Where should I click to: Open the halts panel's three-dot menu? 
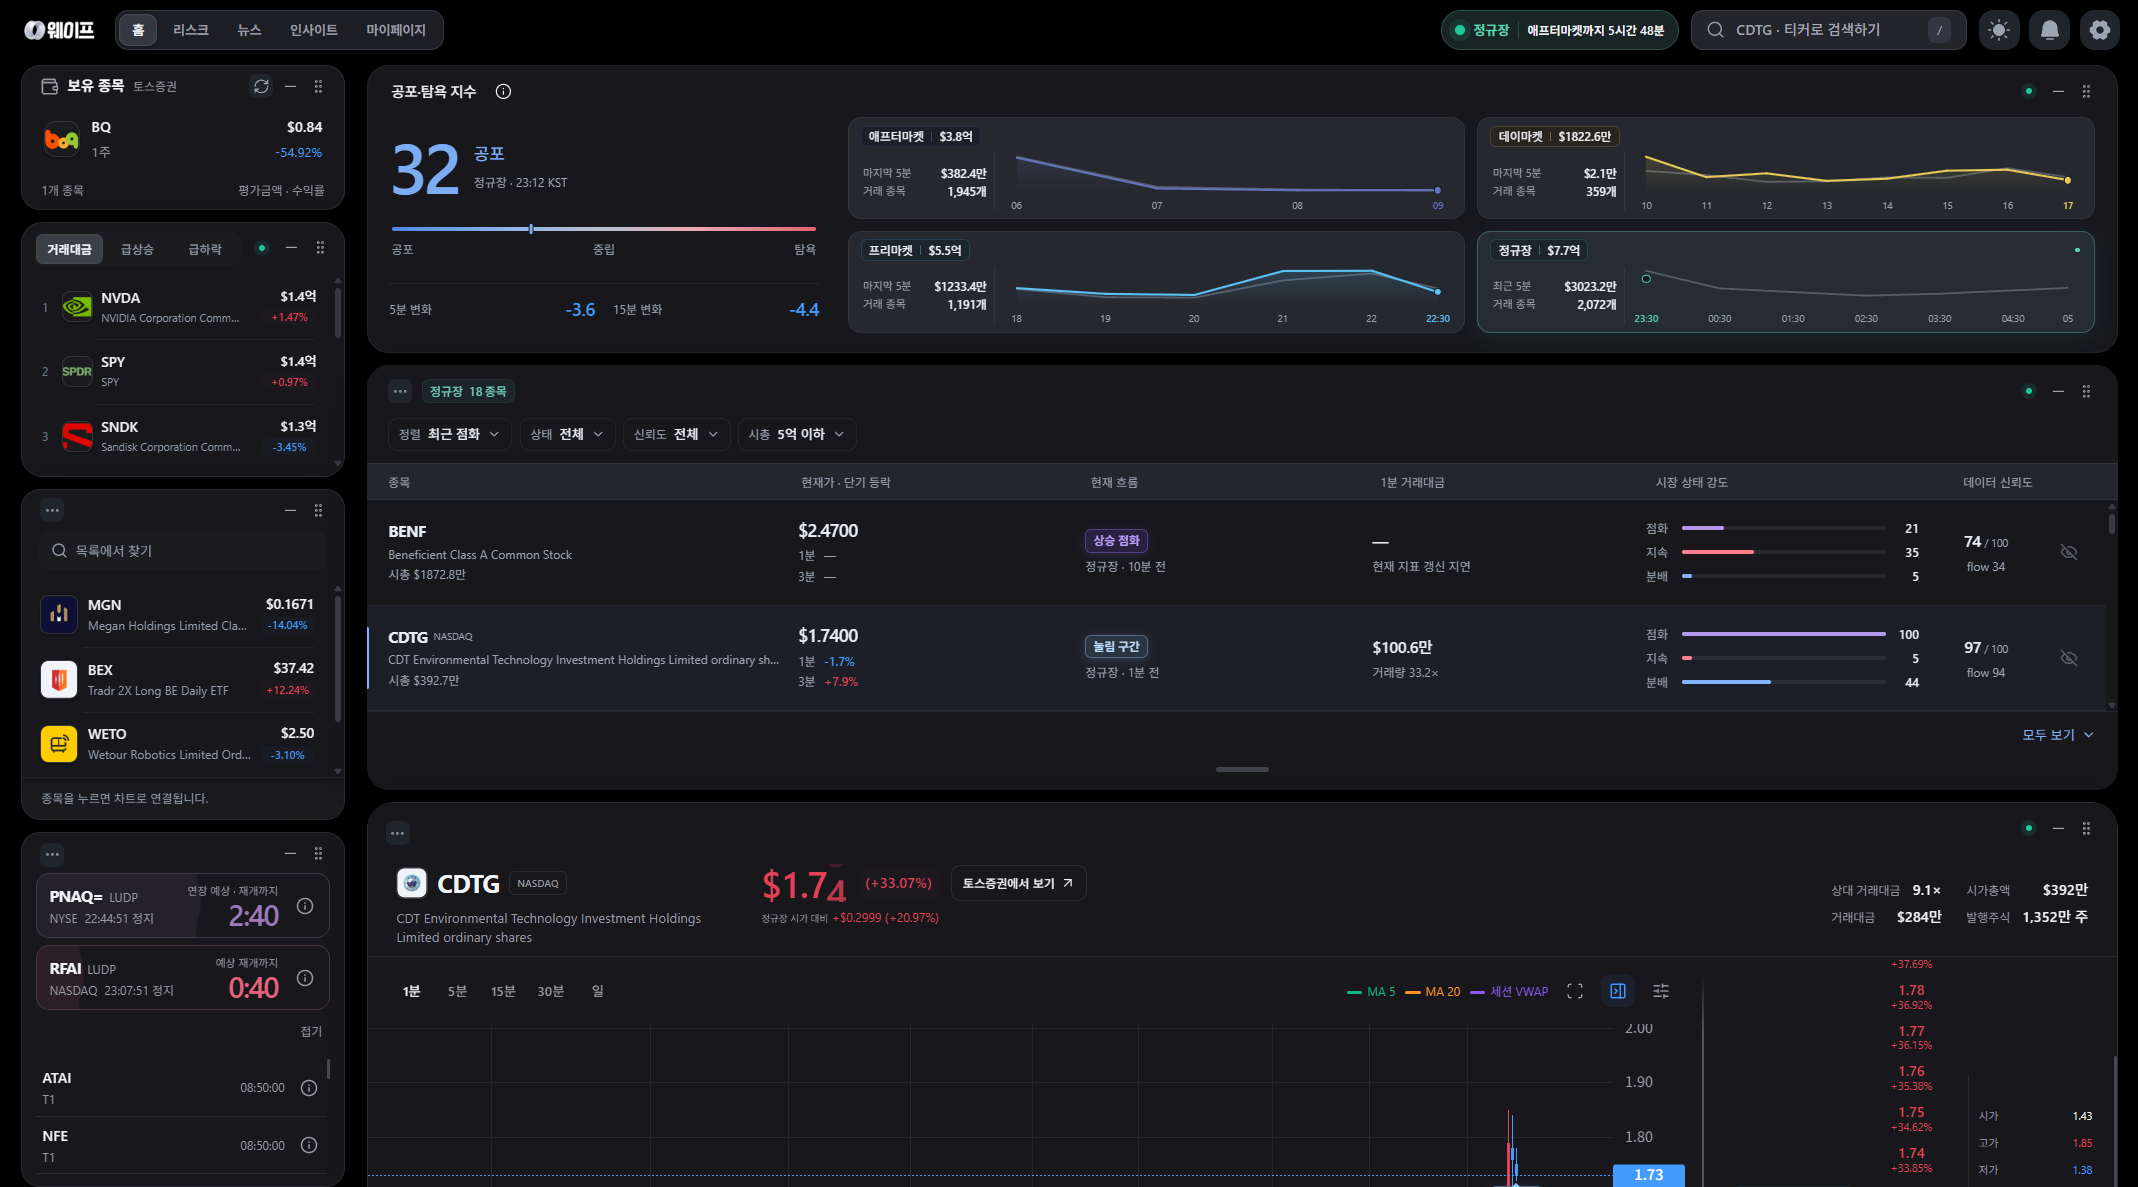(x=52, y=854)
